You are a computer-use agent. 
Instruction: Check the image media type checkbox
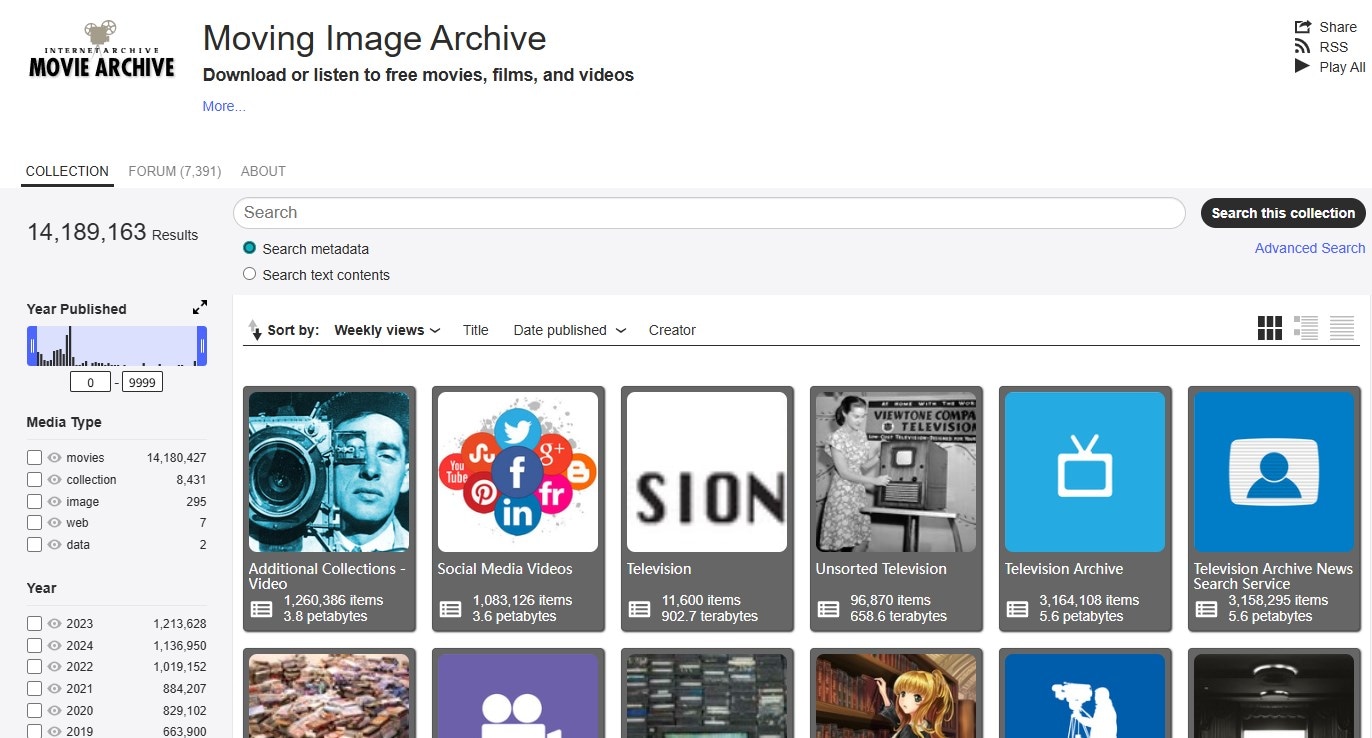tap(34, 502)
